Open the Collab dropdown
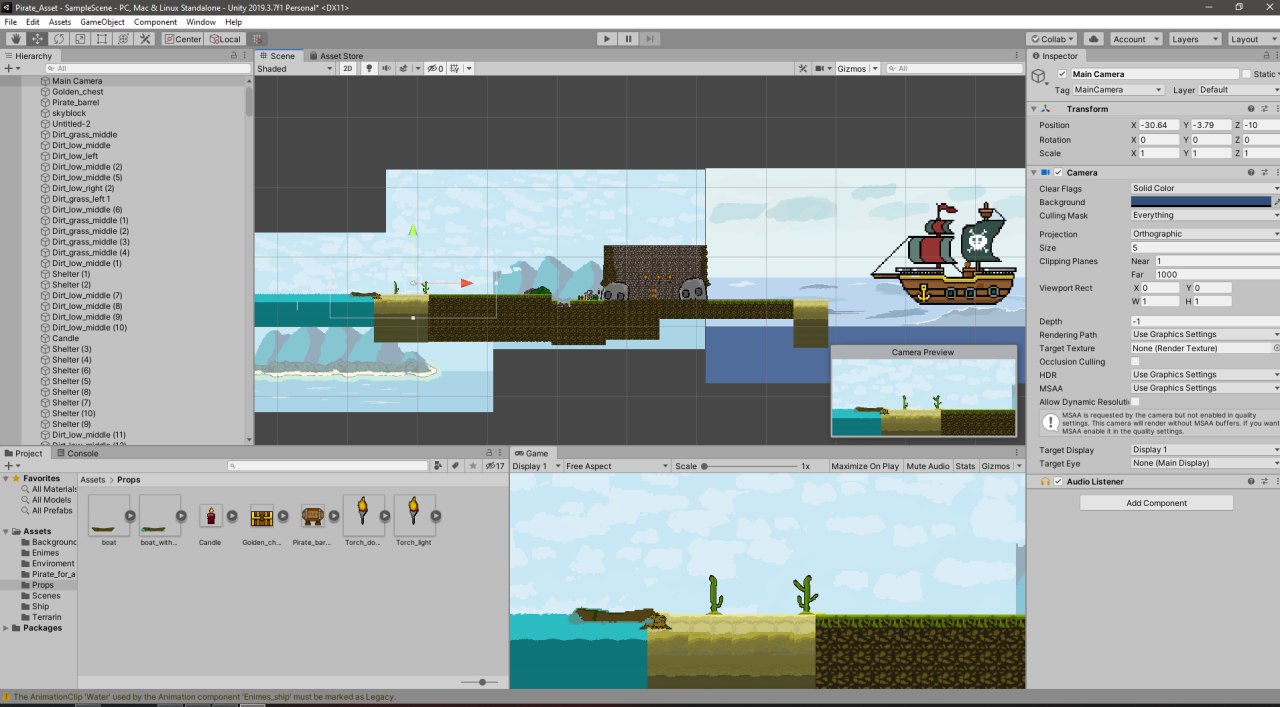The height and width of the screenshot is (707, 1280). click(x=1053, y=39)
